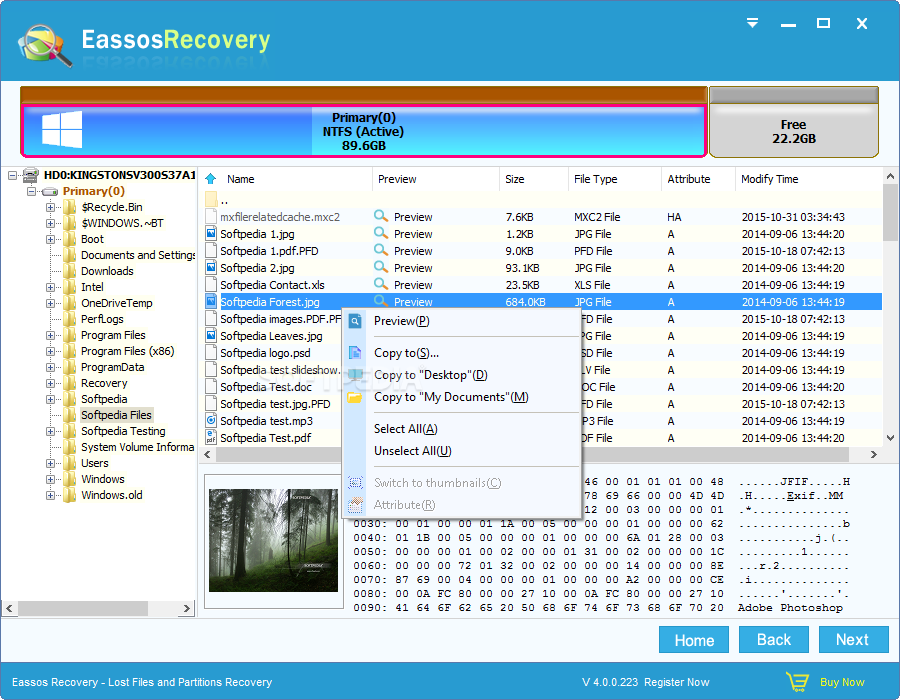The height and width of the screenshot is (700, 900).
Task: Expand the Windows.old tree node
Action: pos(51,495)
